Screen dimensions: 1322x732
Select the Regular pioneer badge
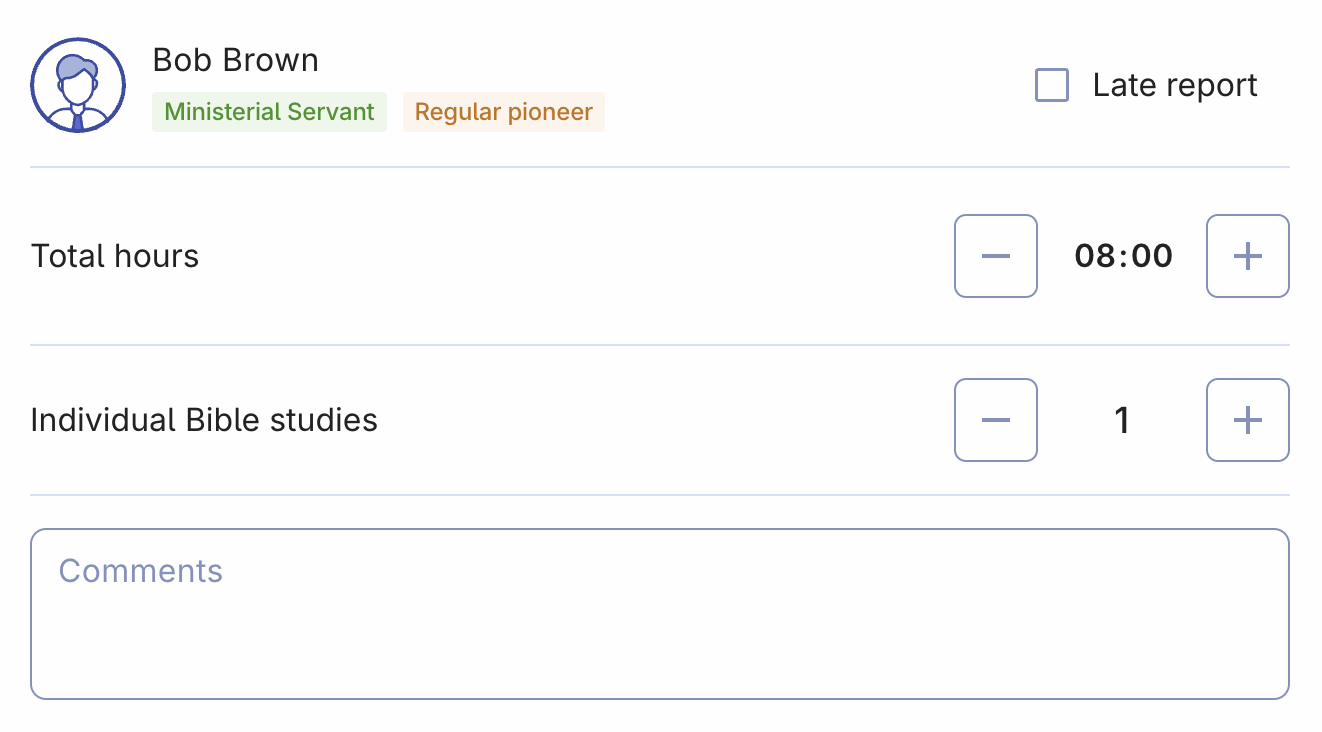point(503,111)
